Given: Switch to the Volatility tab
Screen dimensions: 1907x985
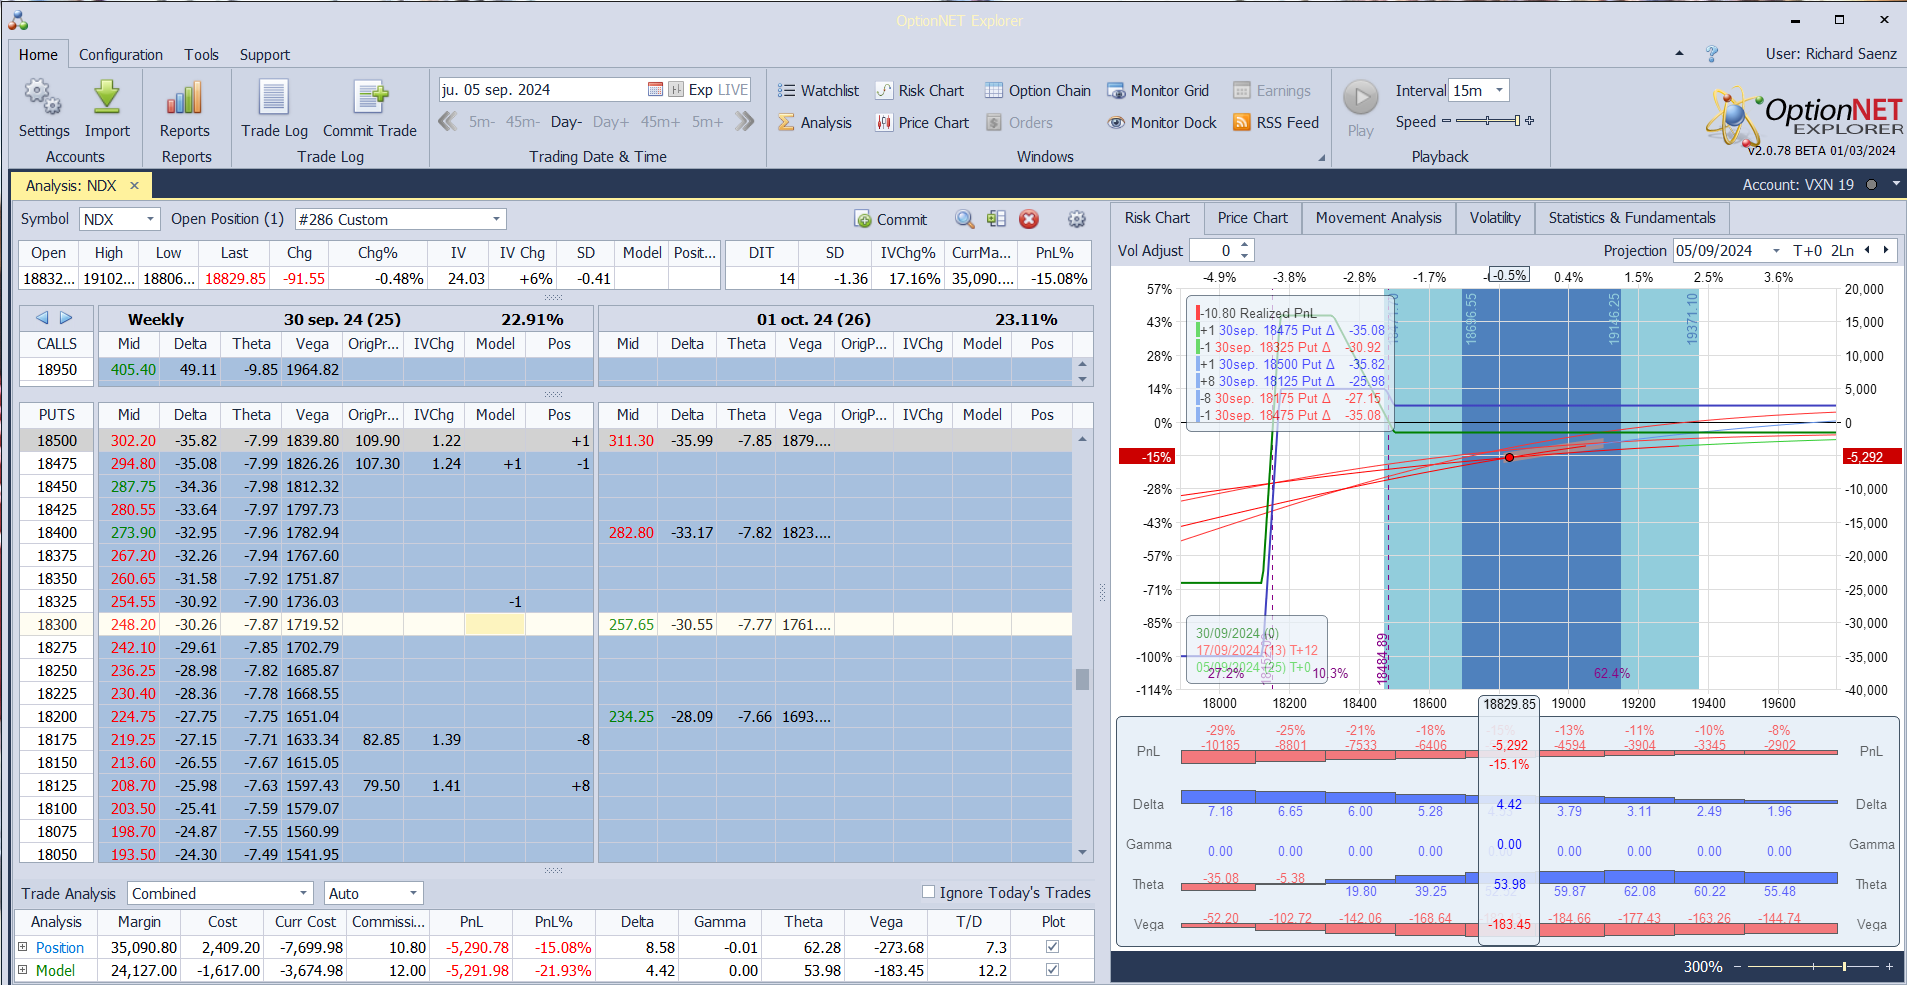Looking at the screenshot, I should click(x=1495, y=218).
